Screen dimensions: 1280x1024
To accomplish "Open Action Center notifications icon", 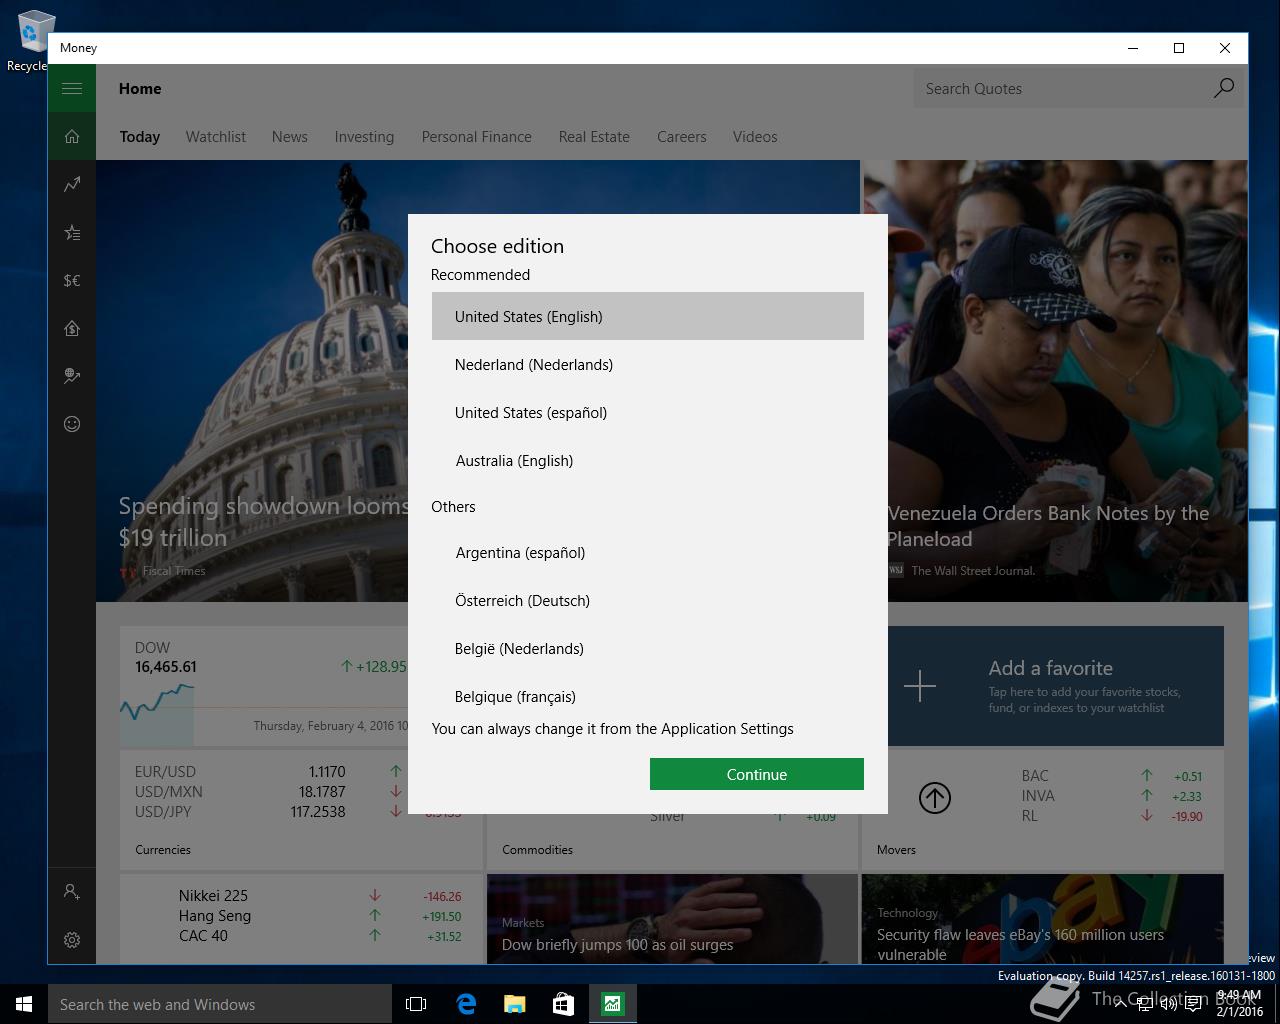I will [x=1193, y=1004].
